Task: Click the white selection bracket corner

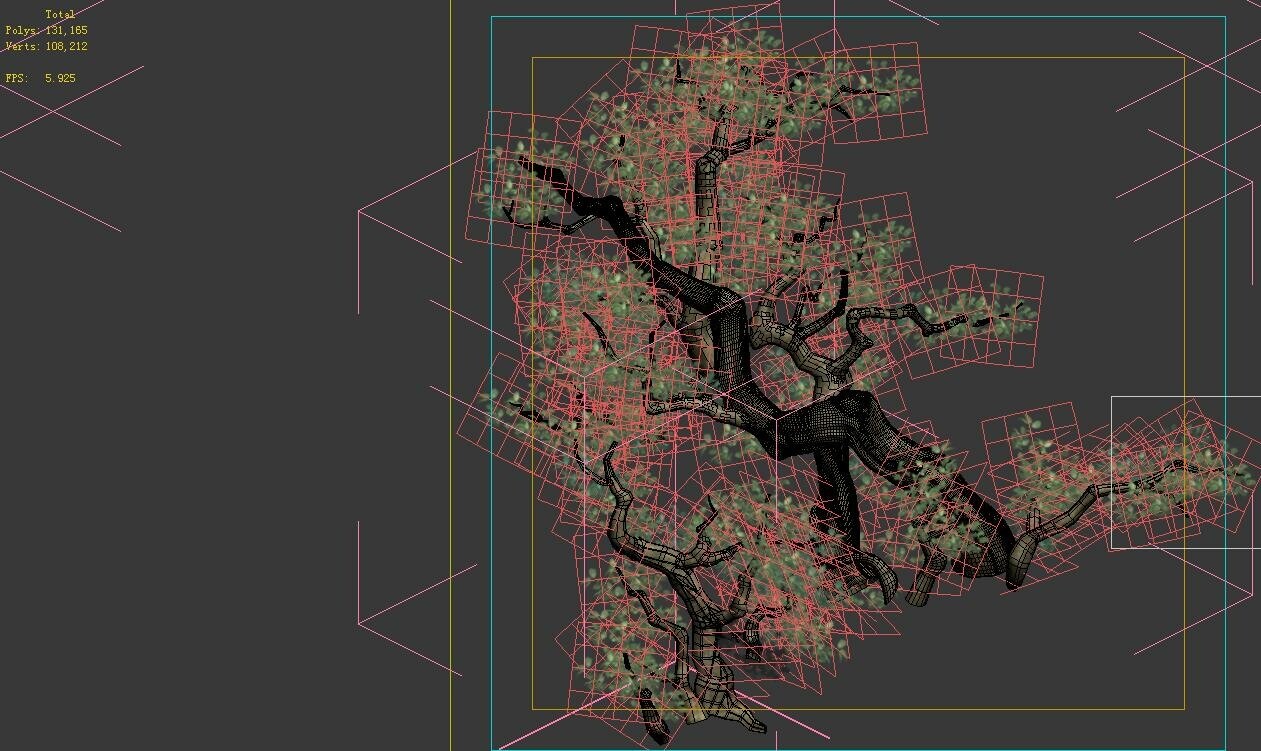Action: click(1112, 396)
